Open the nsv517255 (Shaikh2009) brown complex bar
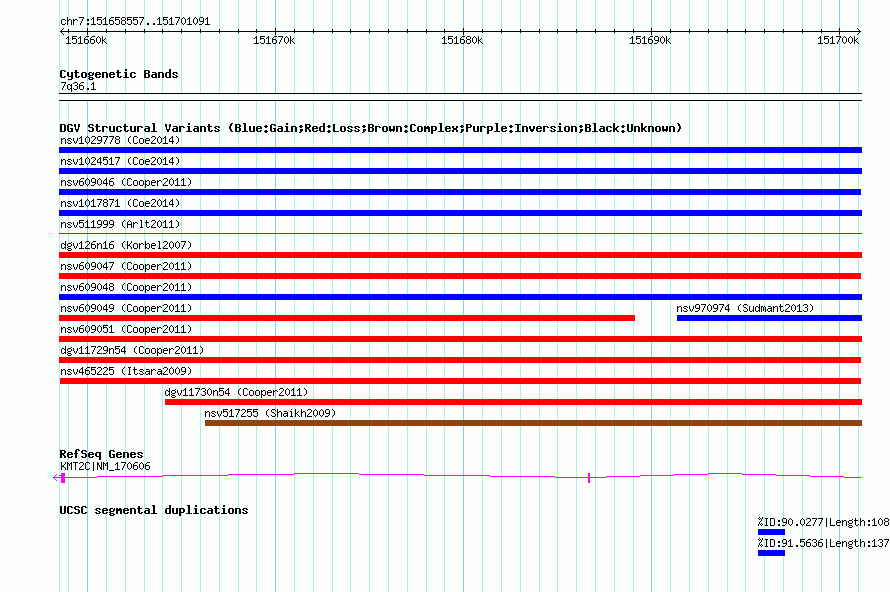890x592 pixels. point(534,423)
